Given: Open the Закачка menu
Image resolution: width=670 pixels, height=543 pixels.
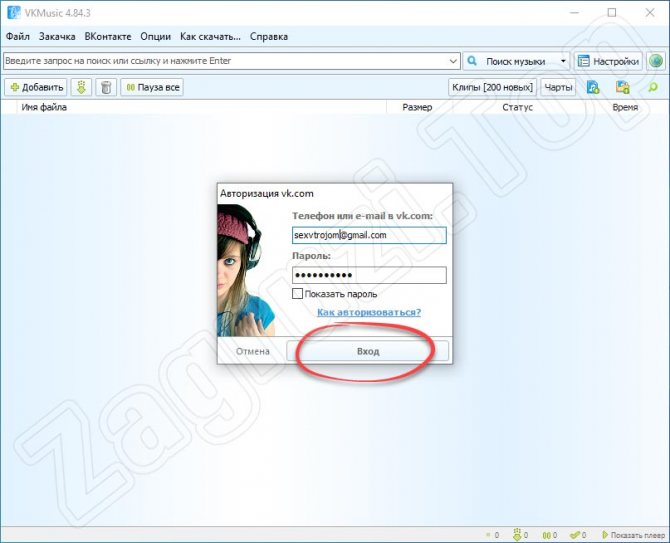Looking at the screenshot, I should coord(57,37).
